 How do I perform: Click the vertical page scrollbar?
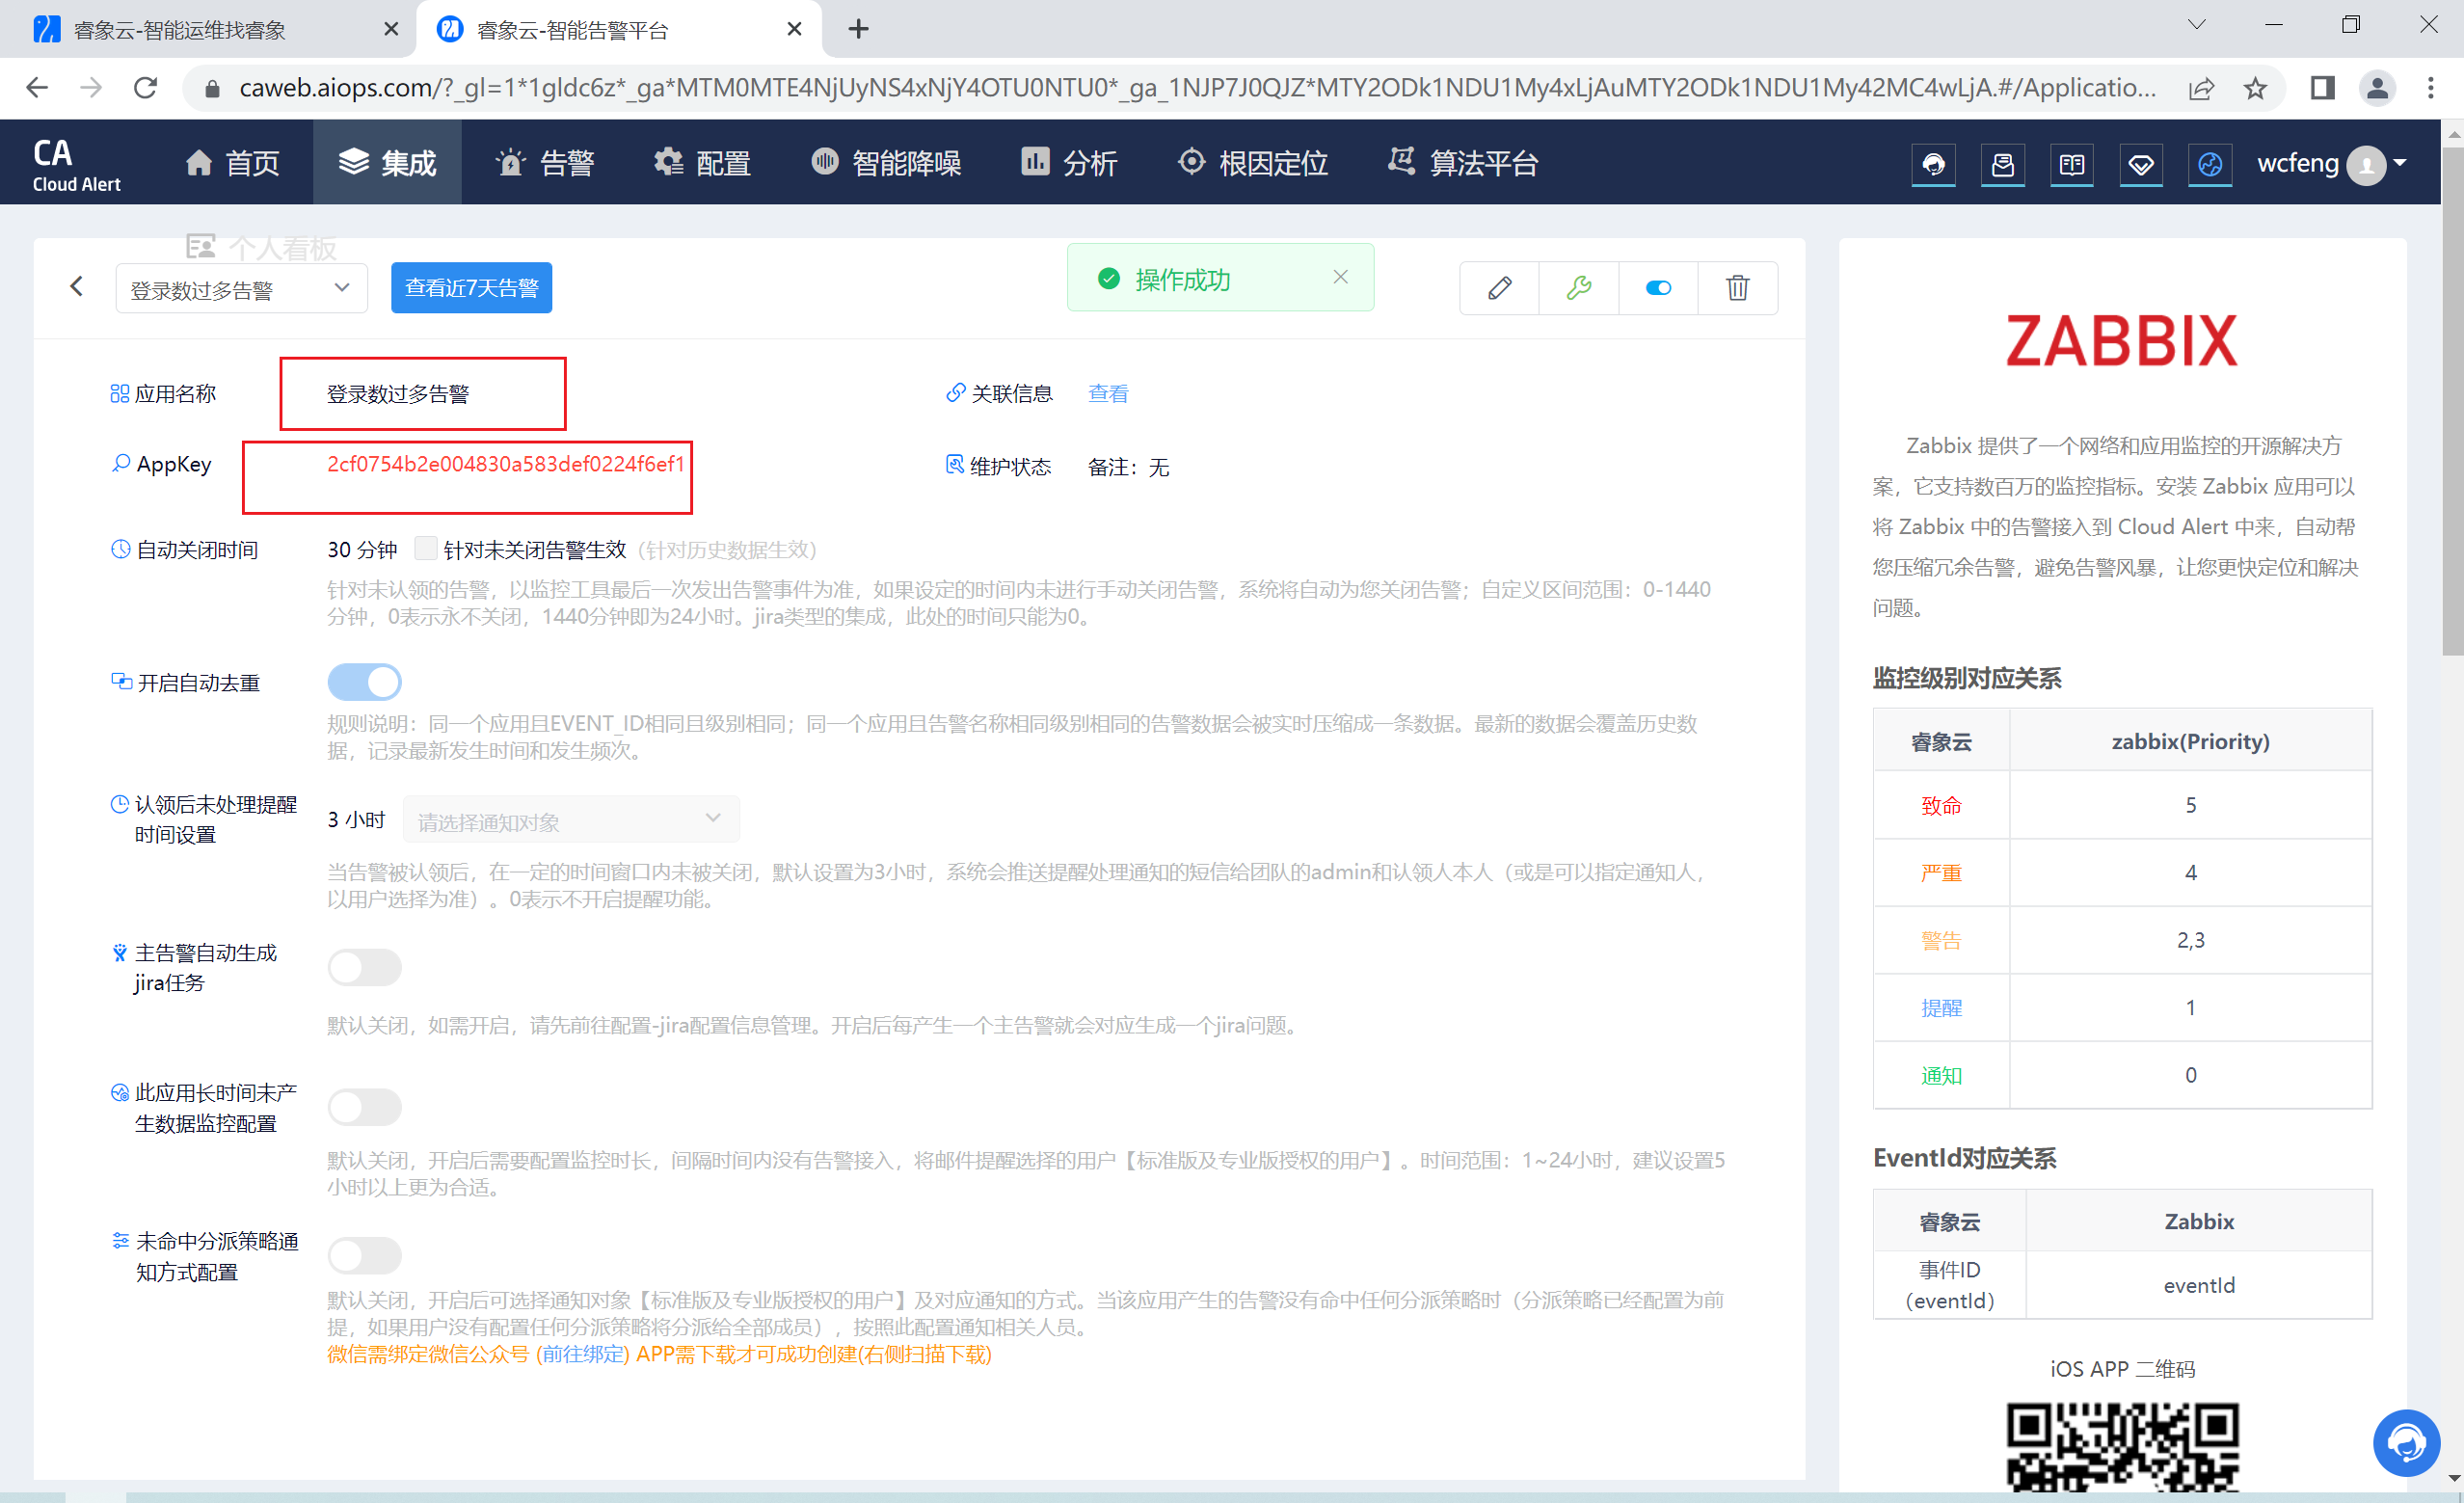2452,400
